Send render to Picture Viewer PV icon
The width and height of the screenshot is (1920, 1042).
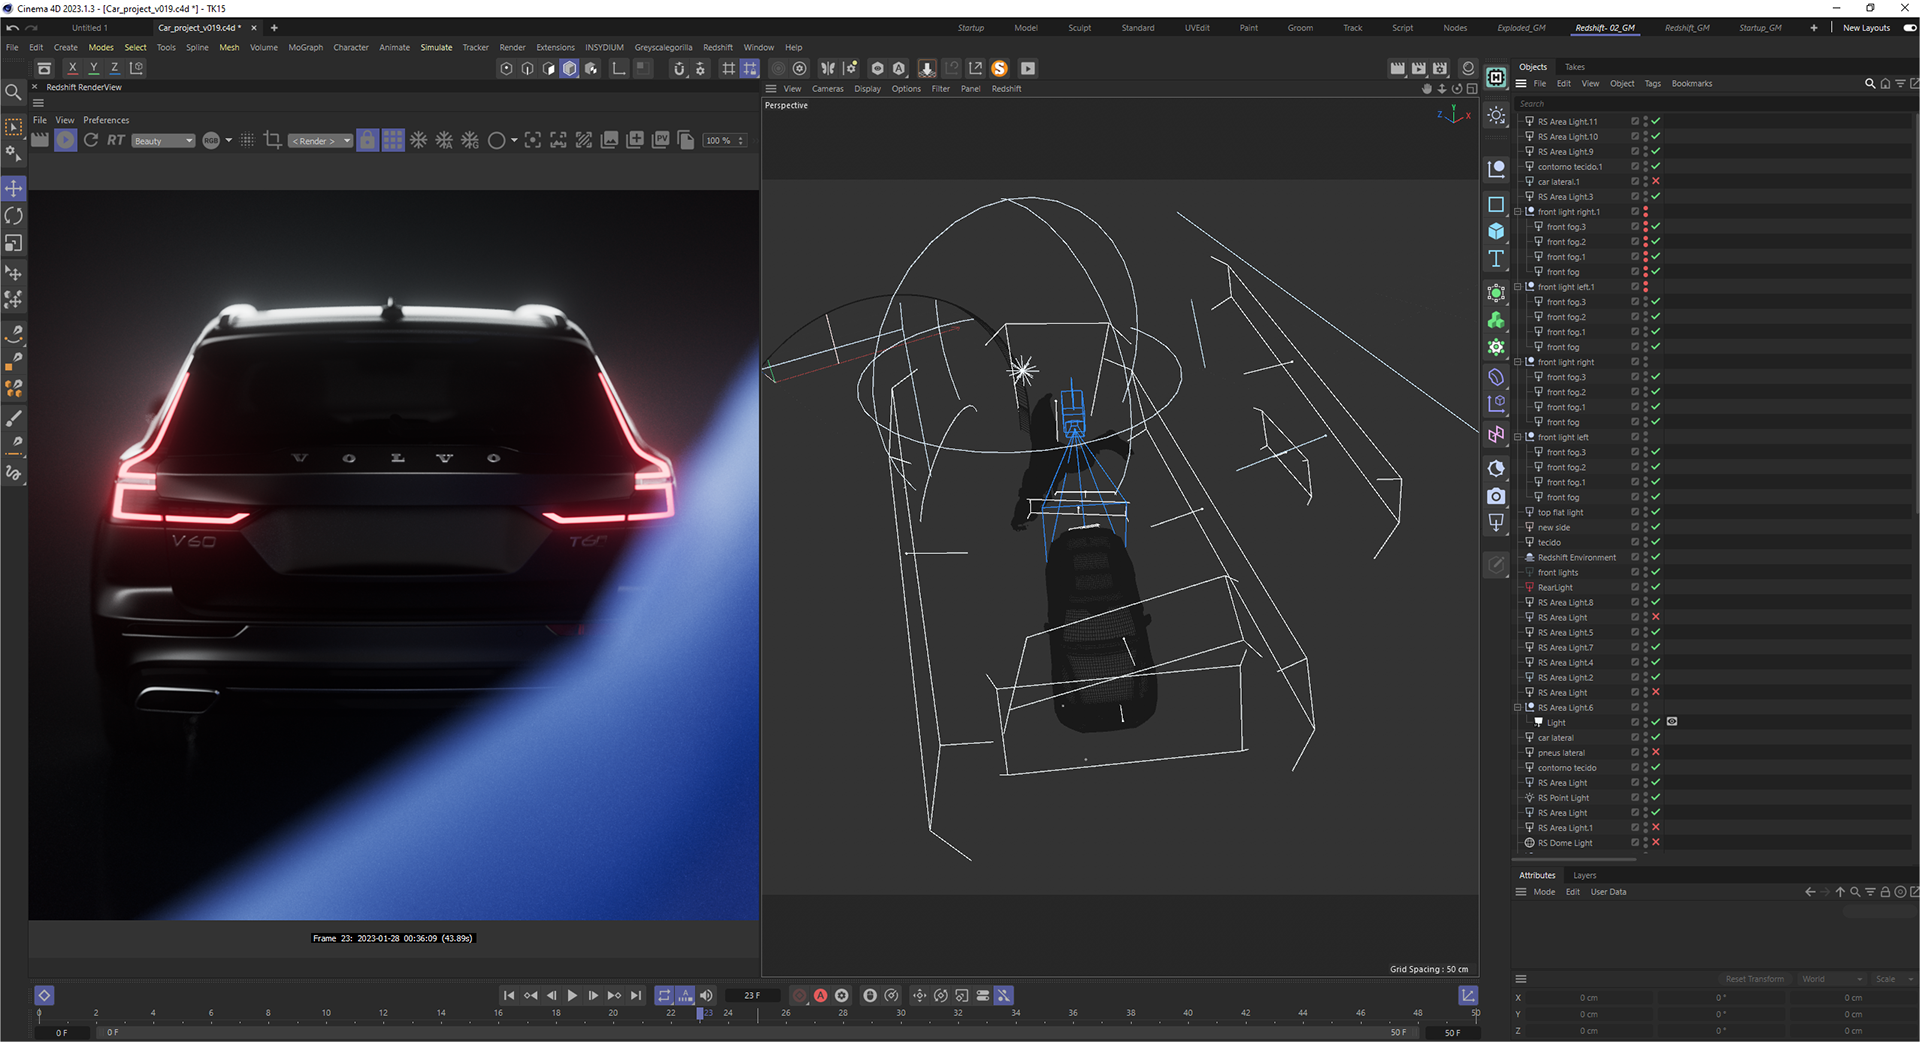[x=661, y=140]
